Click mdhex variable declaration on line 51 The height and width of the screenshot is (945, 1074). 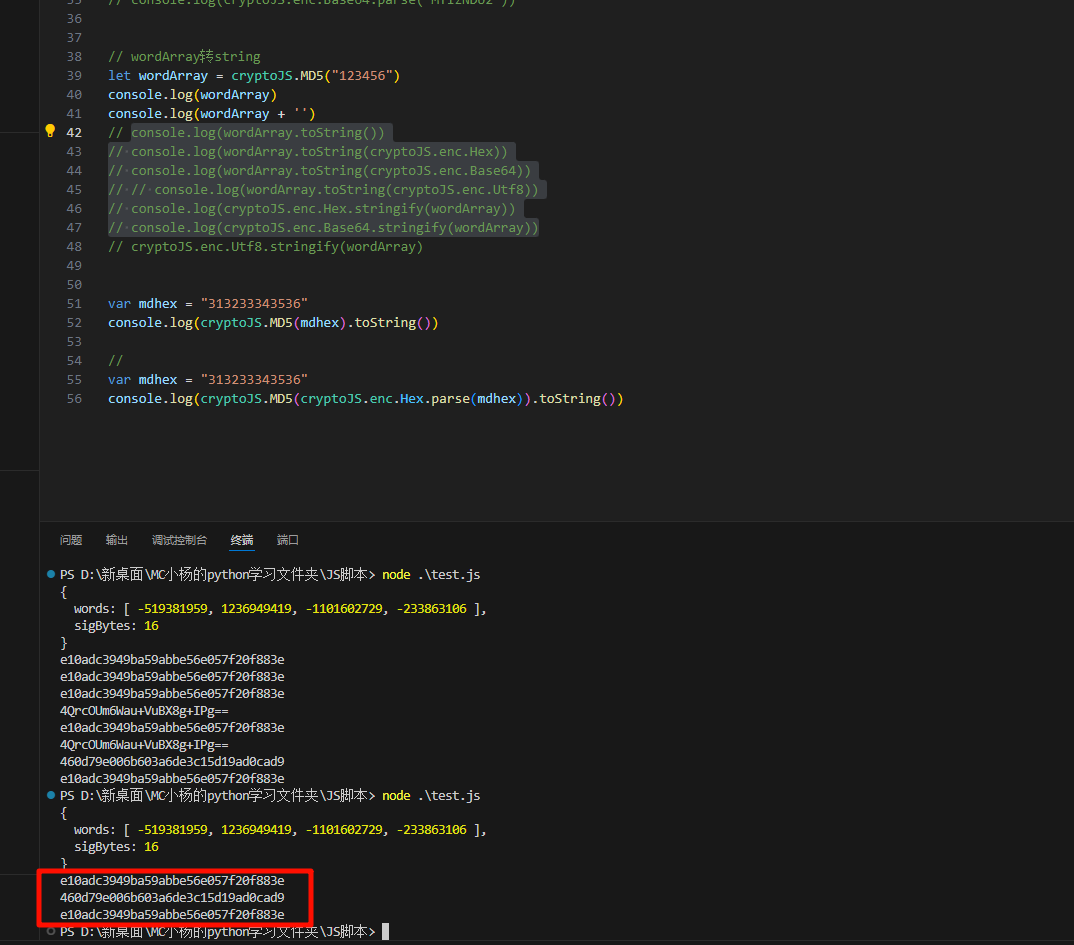[157, 303]
